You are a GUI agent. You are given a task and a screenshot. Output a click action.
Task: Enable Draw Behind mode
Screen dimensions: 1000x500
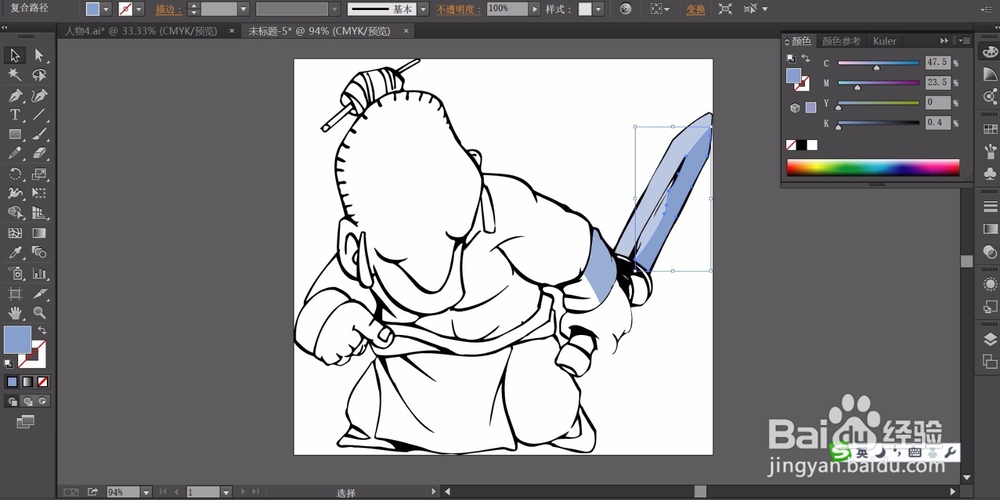click(x=27, y=401)
